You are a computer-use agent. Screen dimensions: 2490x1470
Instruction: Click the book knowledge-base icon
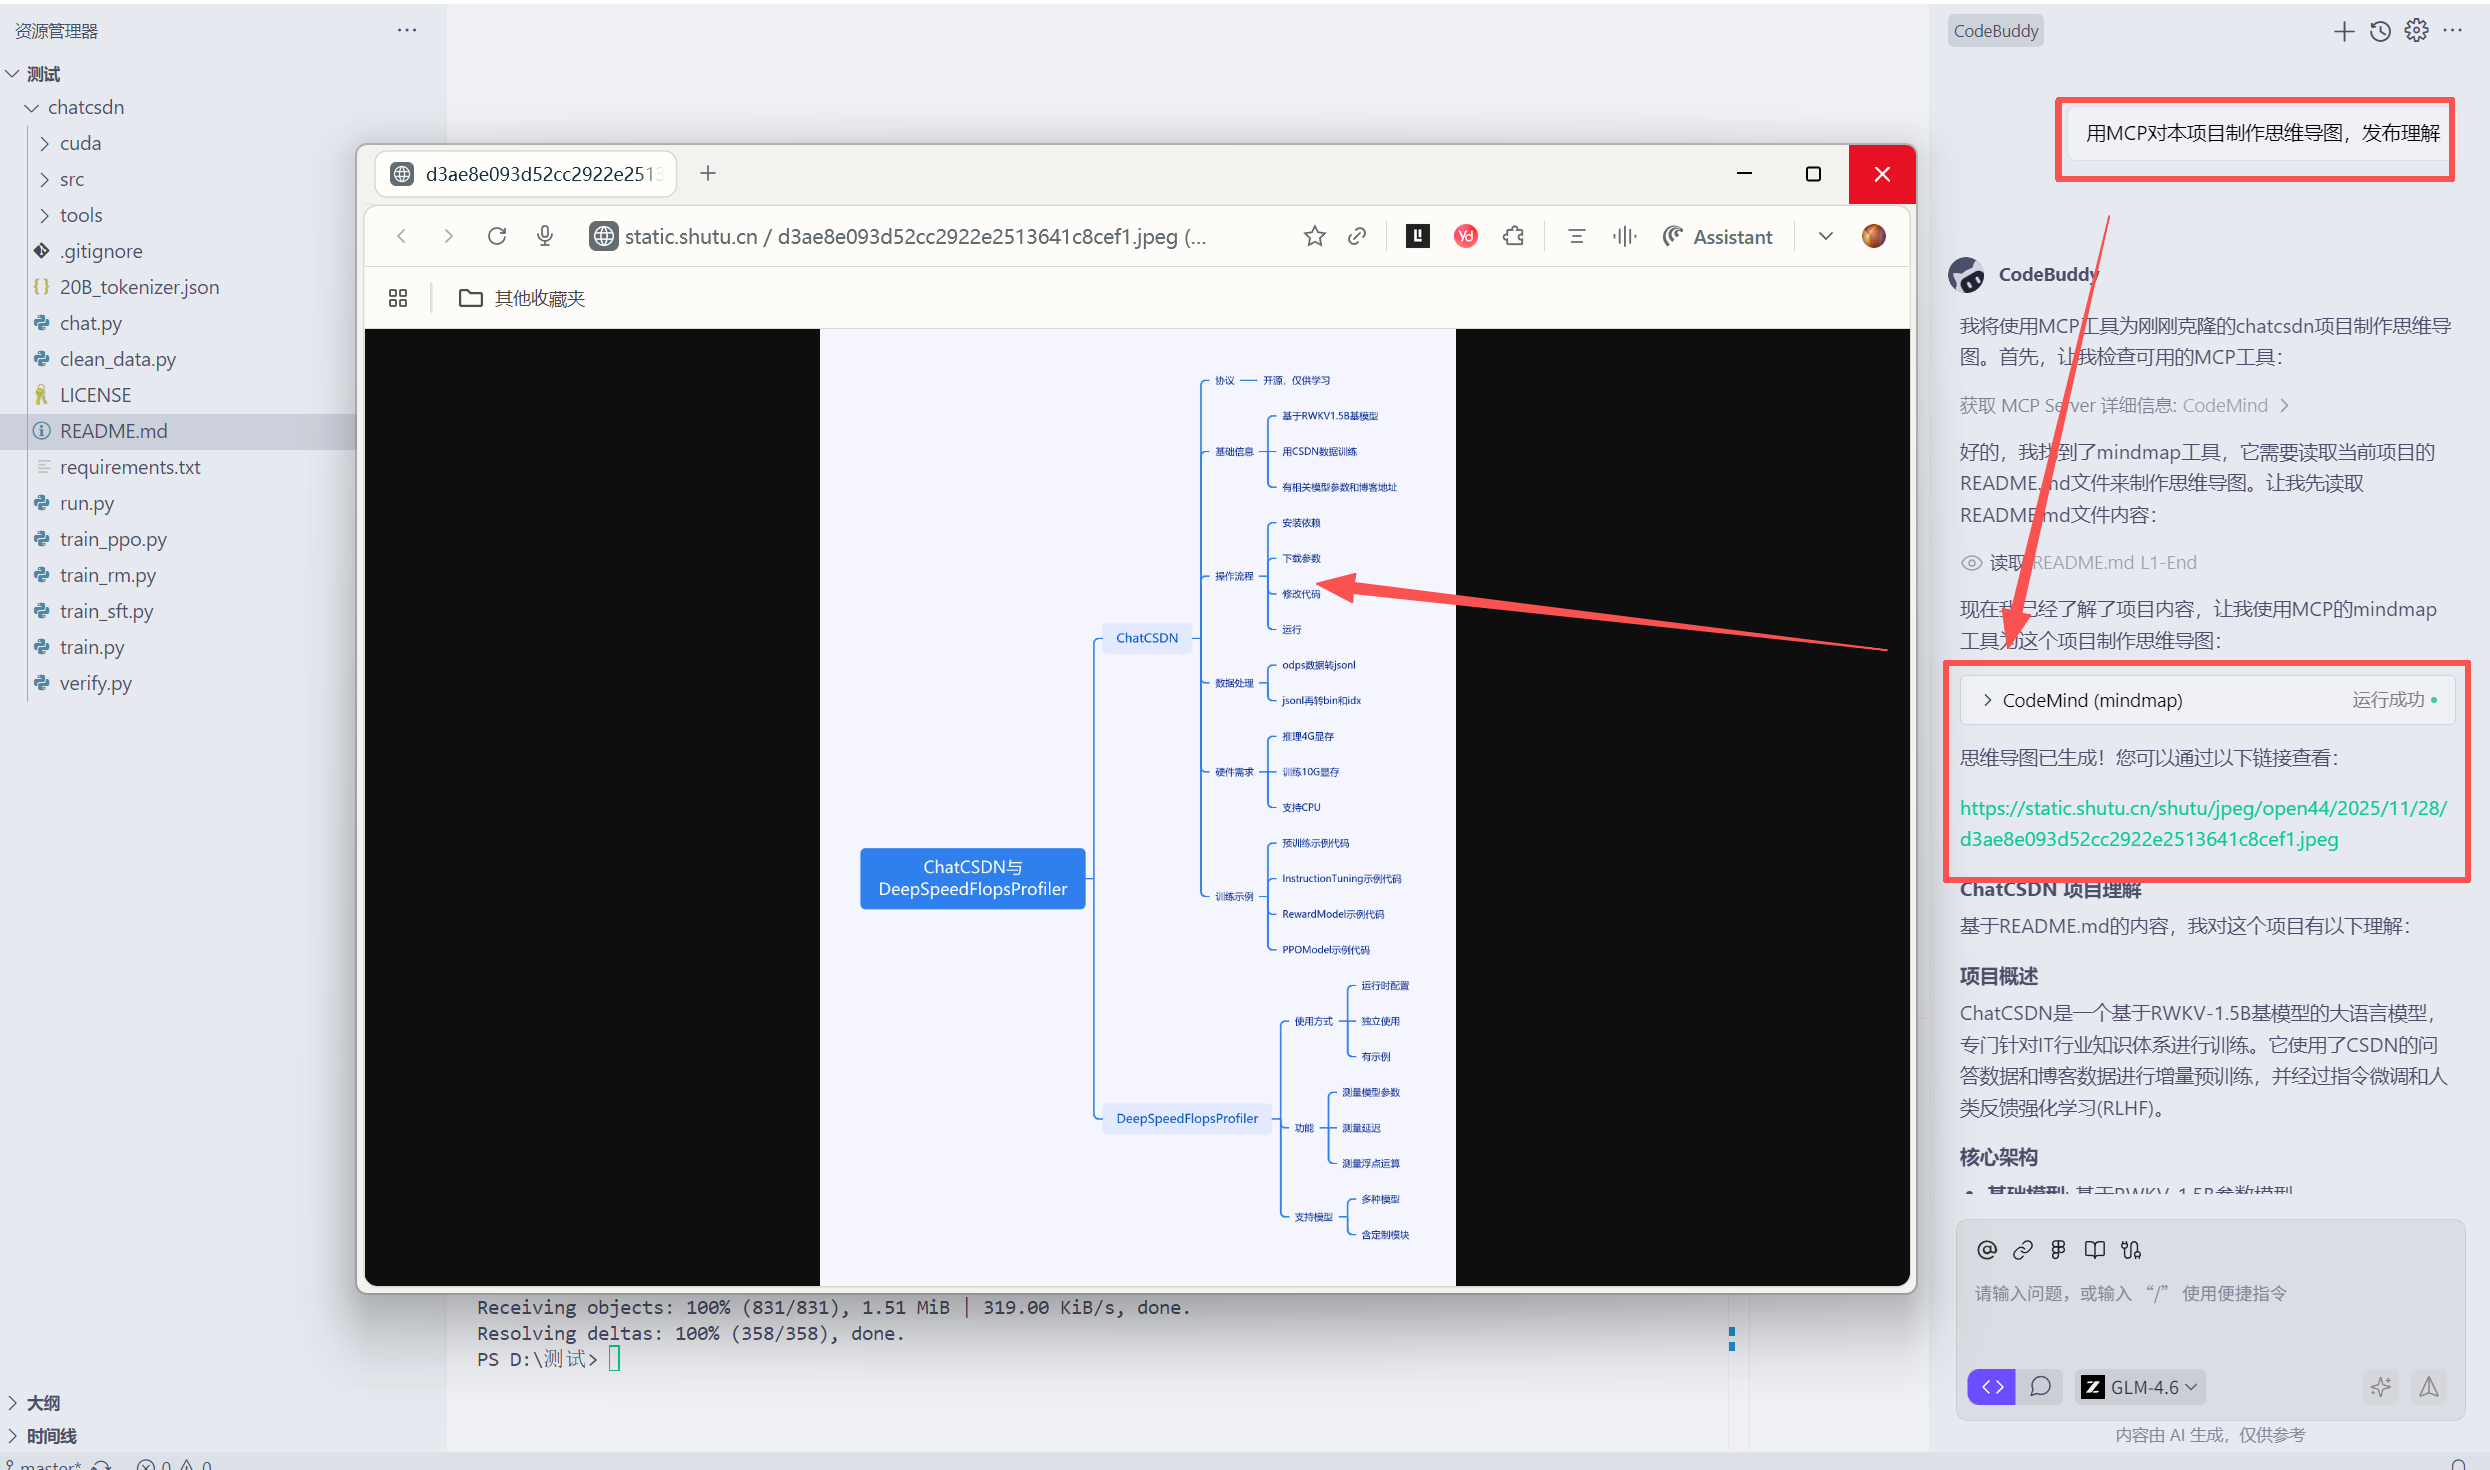point(2094,1250)
